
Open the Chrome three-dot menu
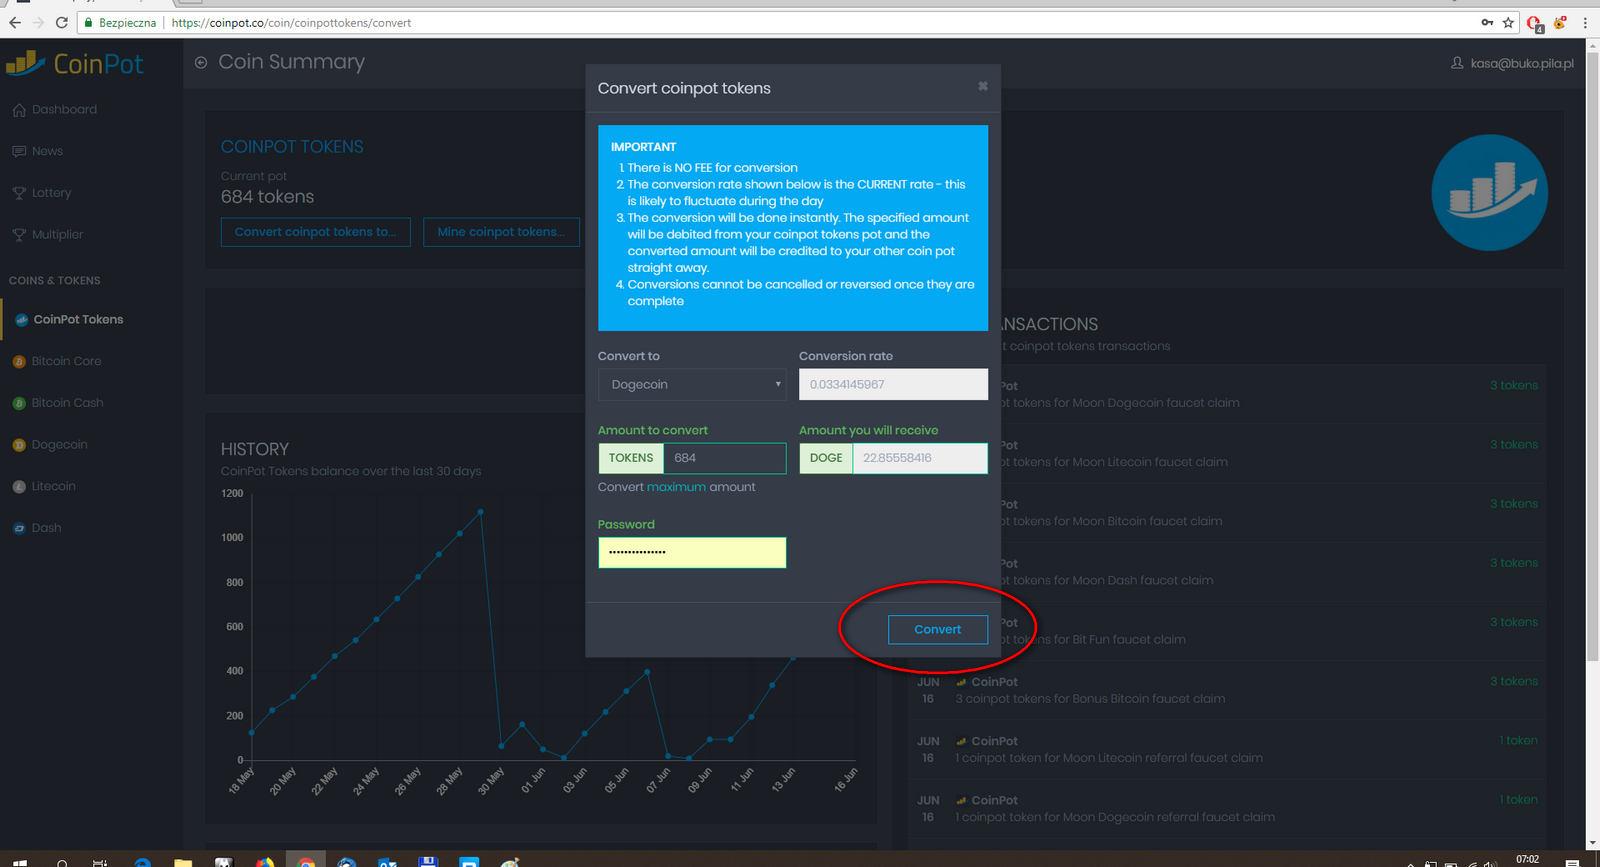coord(1585,22)
